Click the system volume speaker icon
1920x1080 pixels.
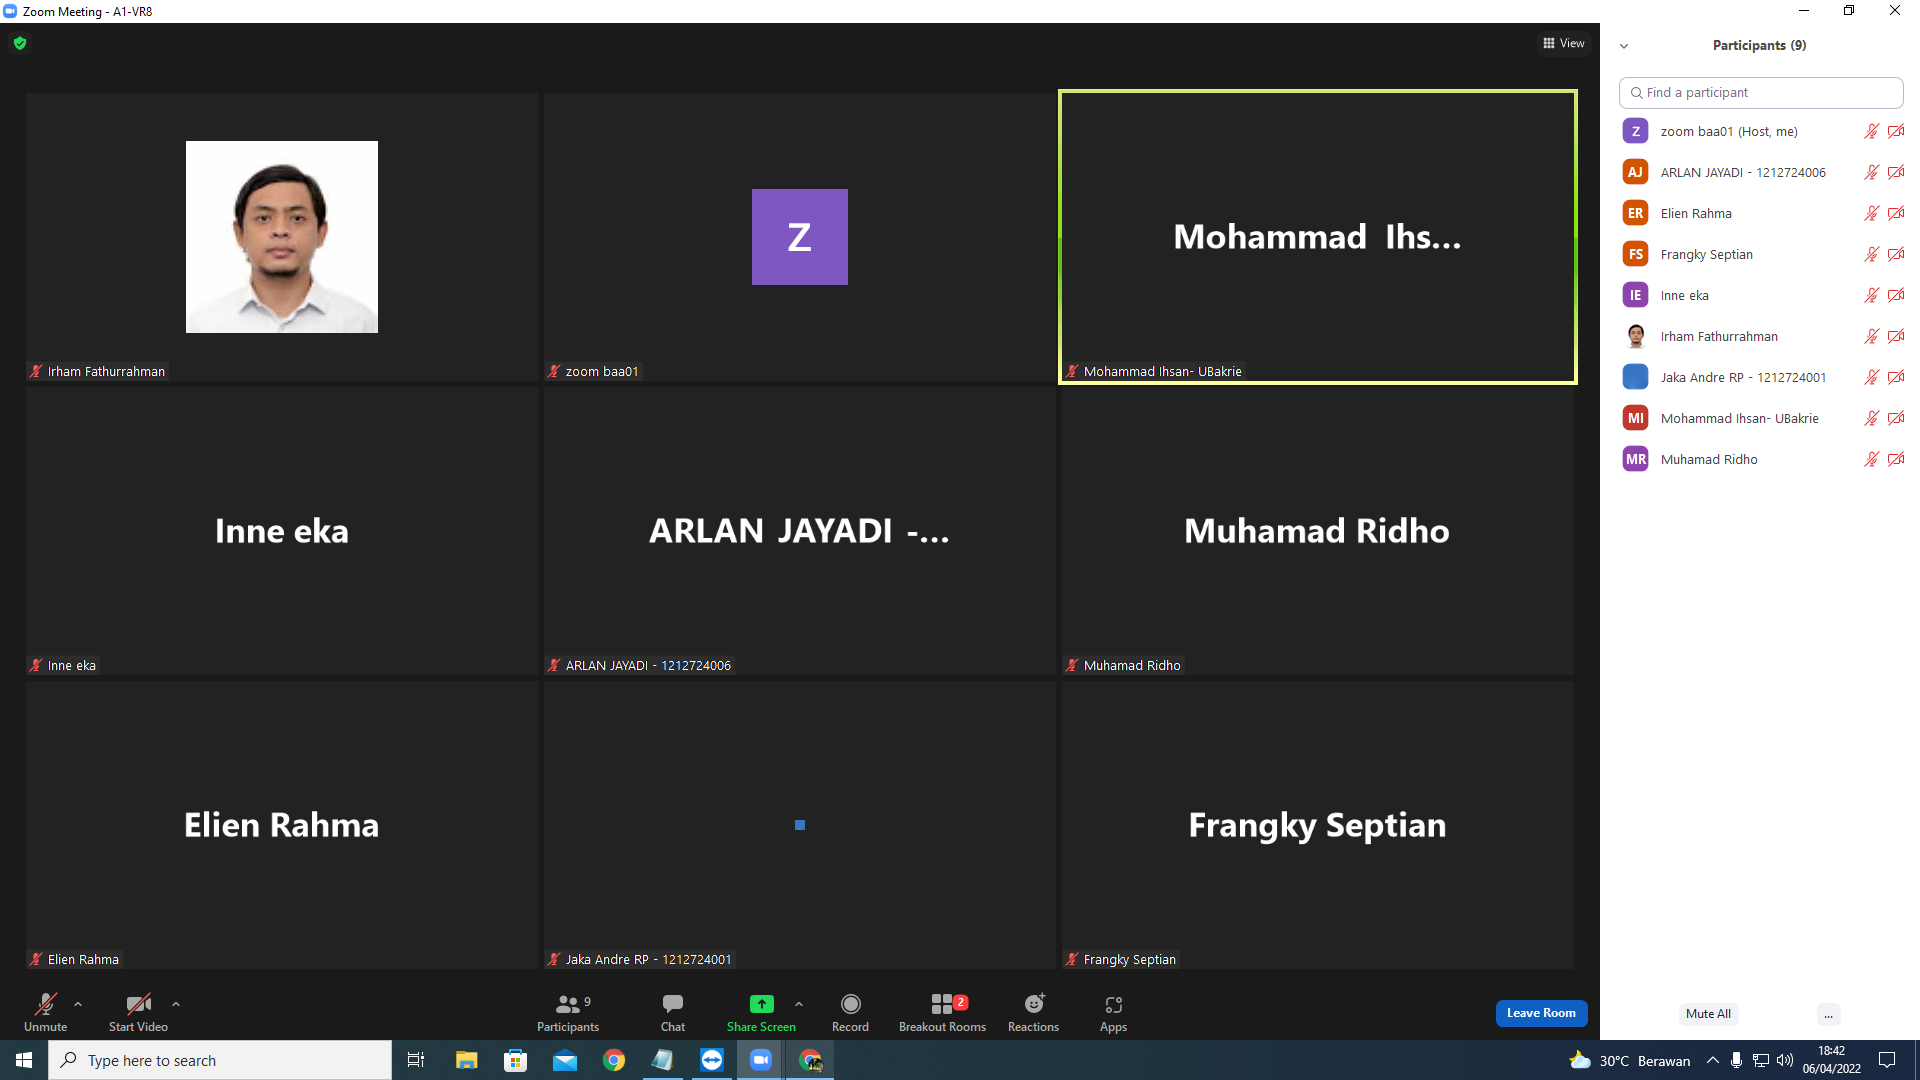pyautogui.click(x=1785, y=1060)
